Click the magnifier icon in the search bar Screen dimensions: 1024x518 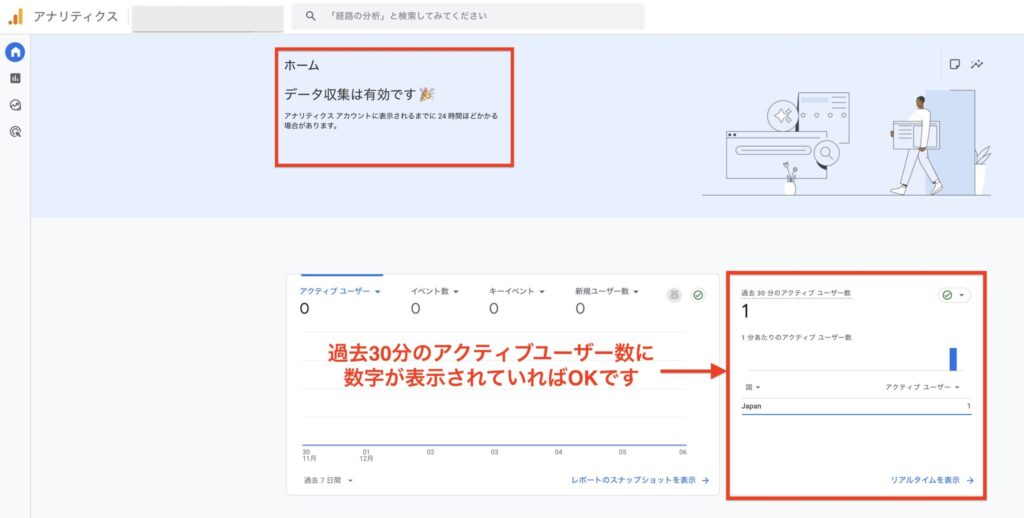(x=311, y=16)
